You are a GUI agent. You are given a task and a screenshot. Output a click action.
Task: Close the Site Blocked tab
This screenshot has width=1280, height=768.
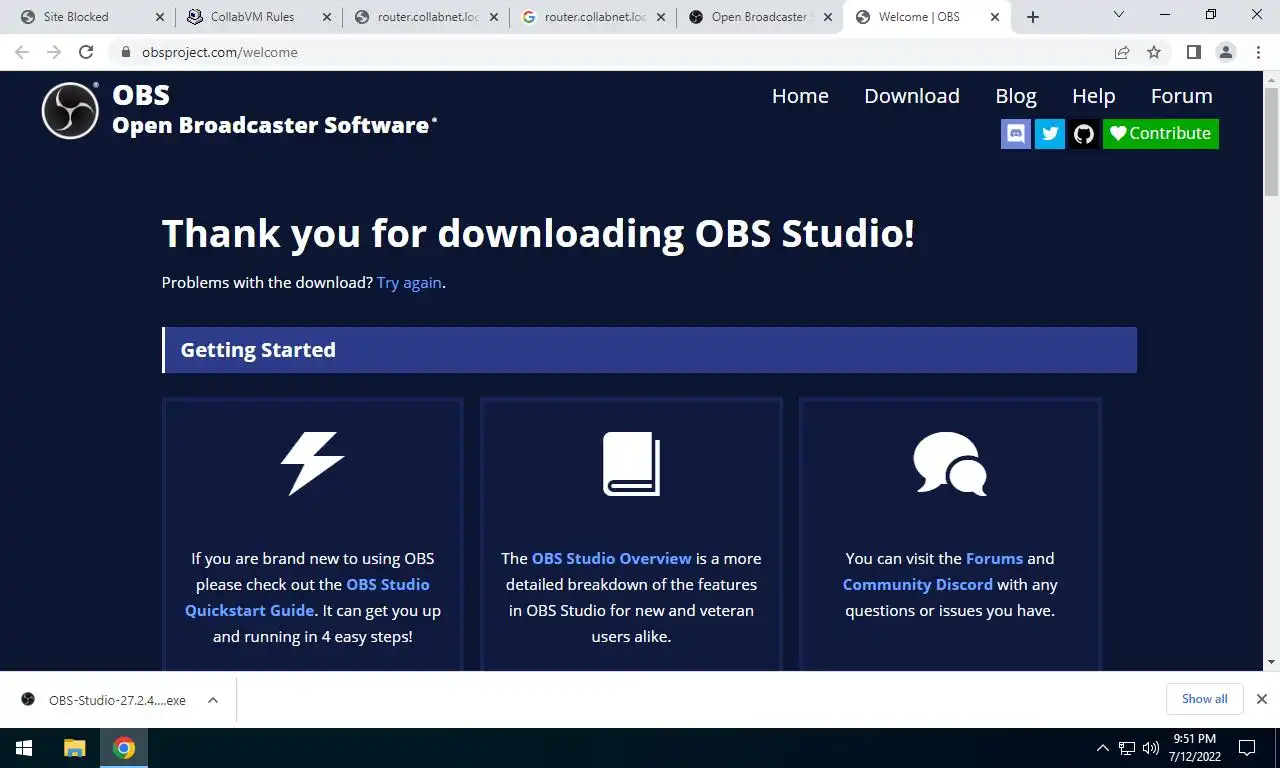(x=161, y=17)
